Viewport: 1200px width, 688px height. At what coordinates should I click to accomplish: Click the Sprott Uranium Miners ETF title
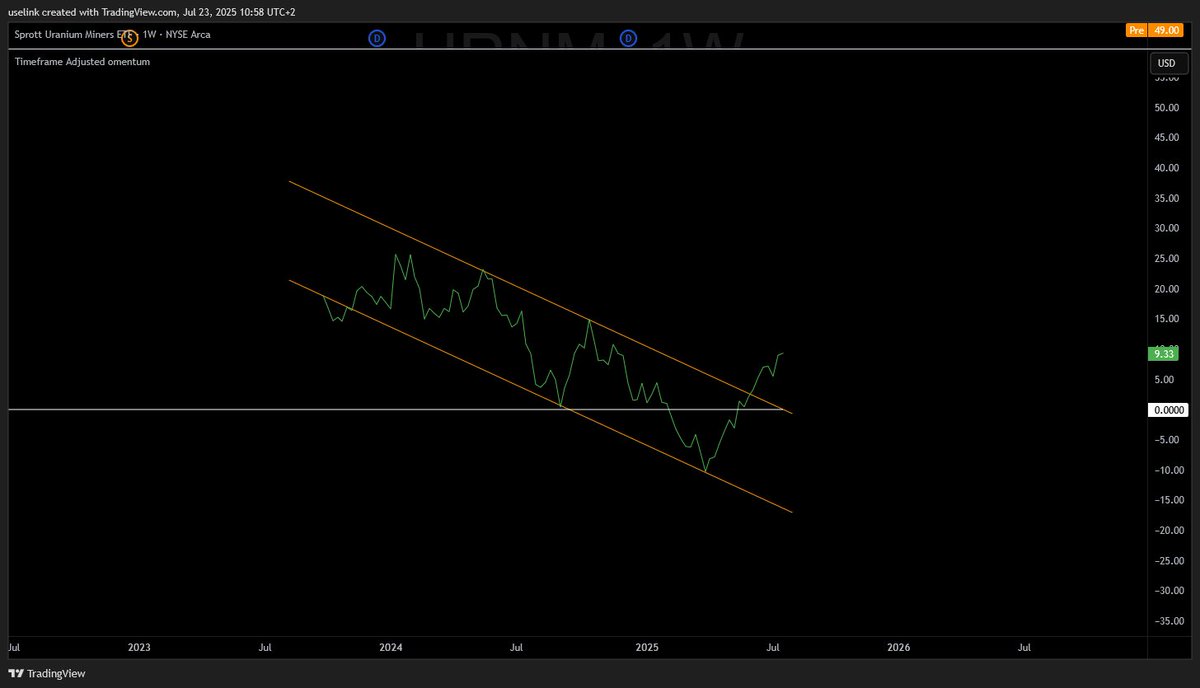pyautogui.click(x=72, y=35)
